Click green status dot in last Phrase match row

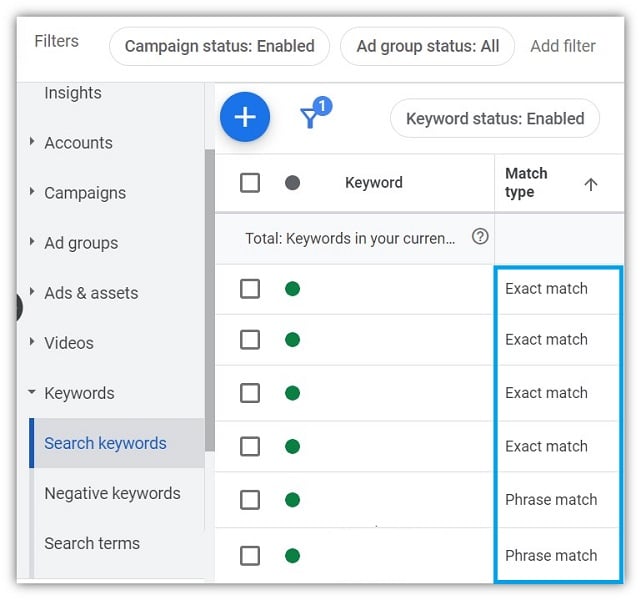(x=292, y=556)
